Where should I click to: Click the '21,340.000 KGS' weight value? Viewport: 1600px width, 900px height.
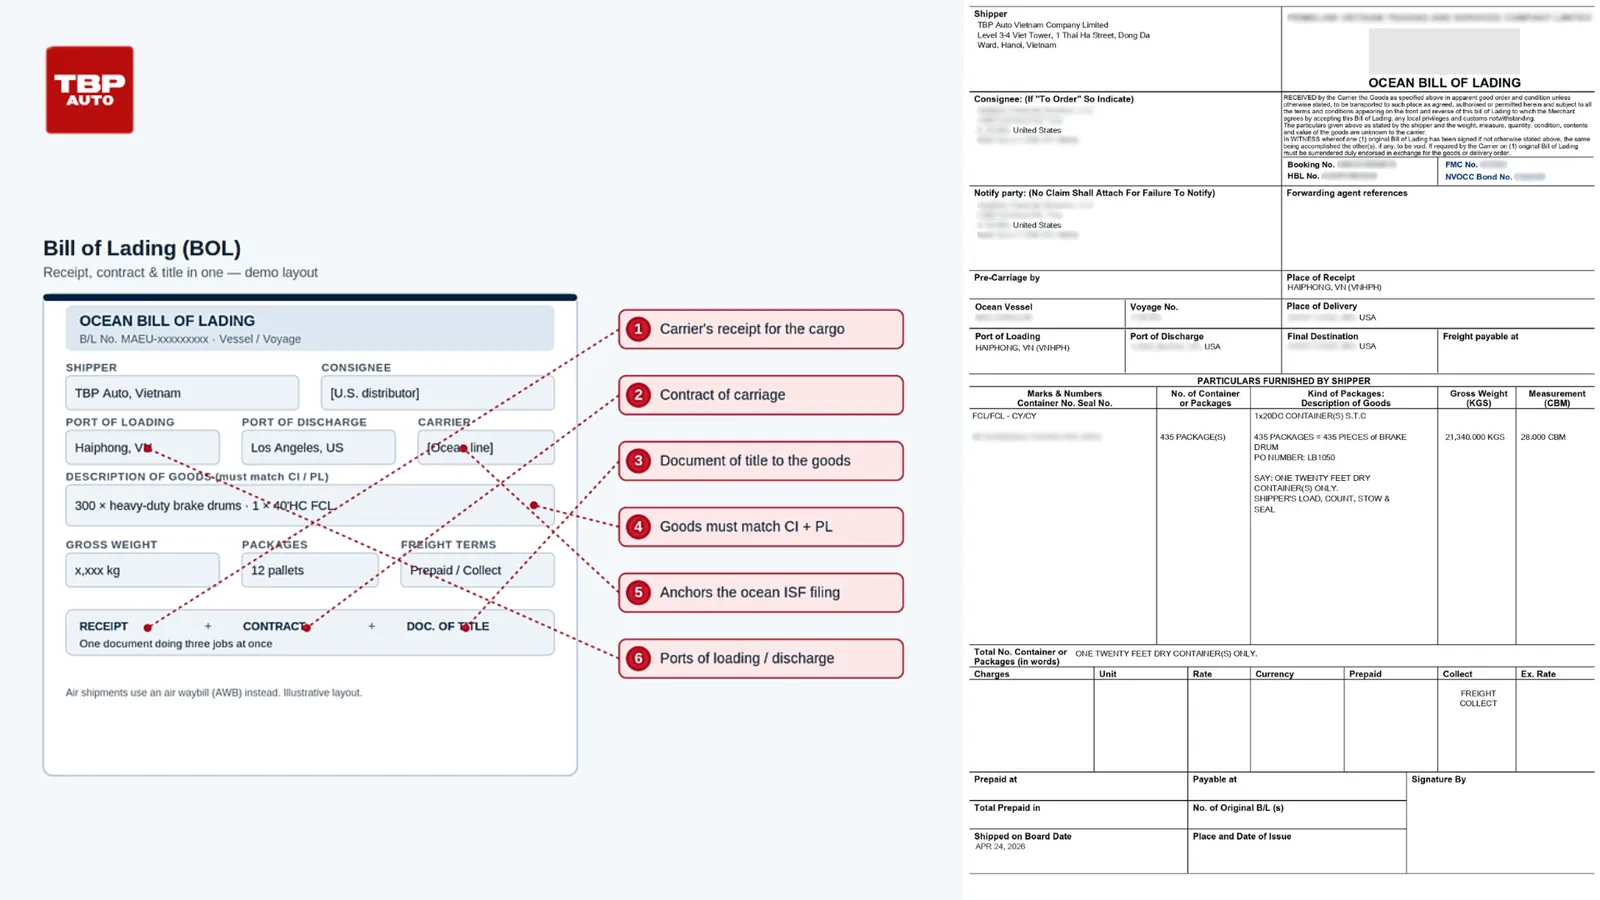click(1474, 437)
